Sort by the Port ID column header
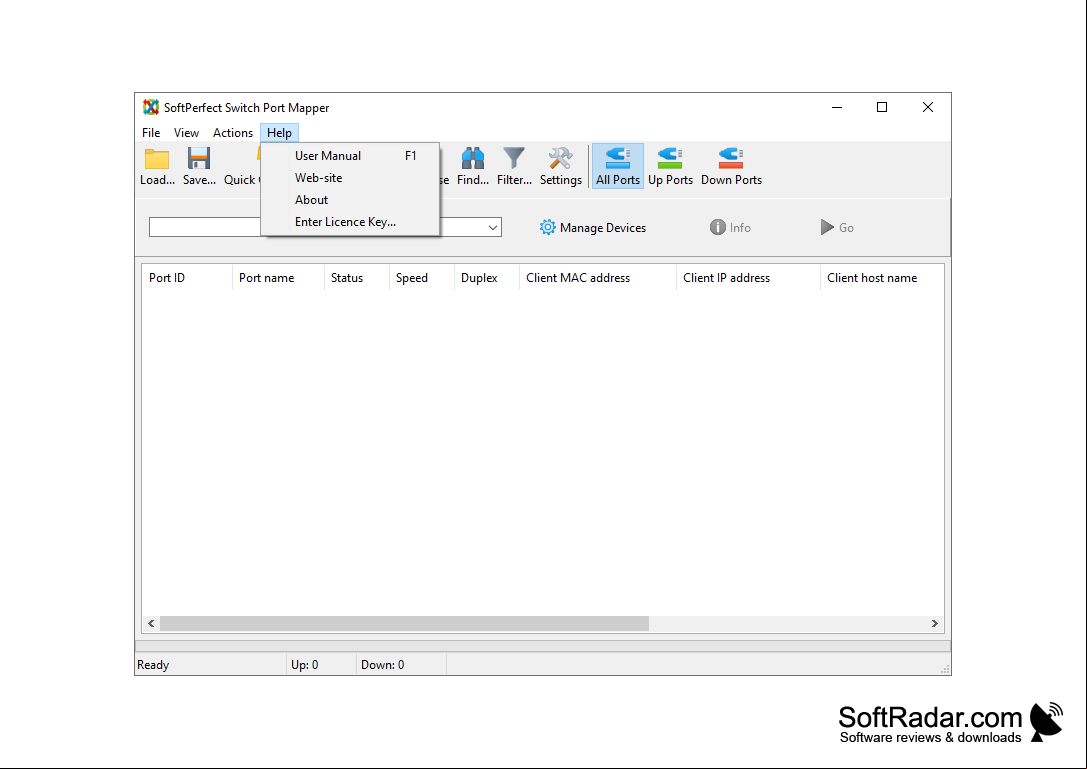 point(187,278)
